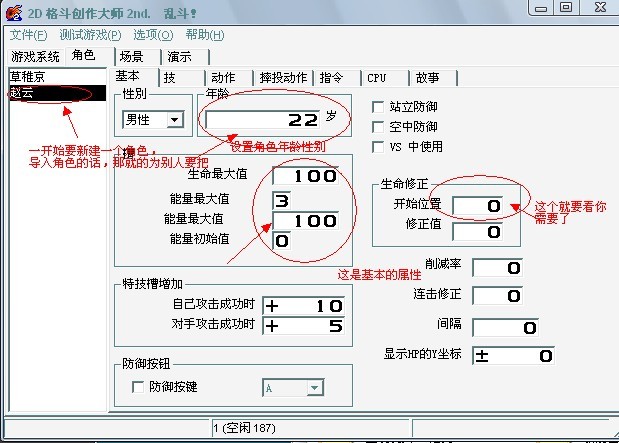Enable the 防御按键 checkbox
The width and height of the screenshot is (619, 443).
[137, 387]
